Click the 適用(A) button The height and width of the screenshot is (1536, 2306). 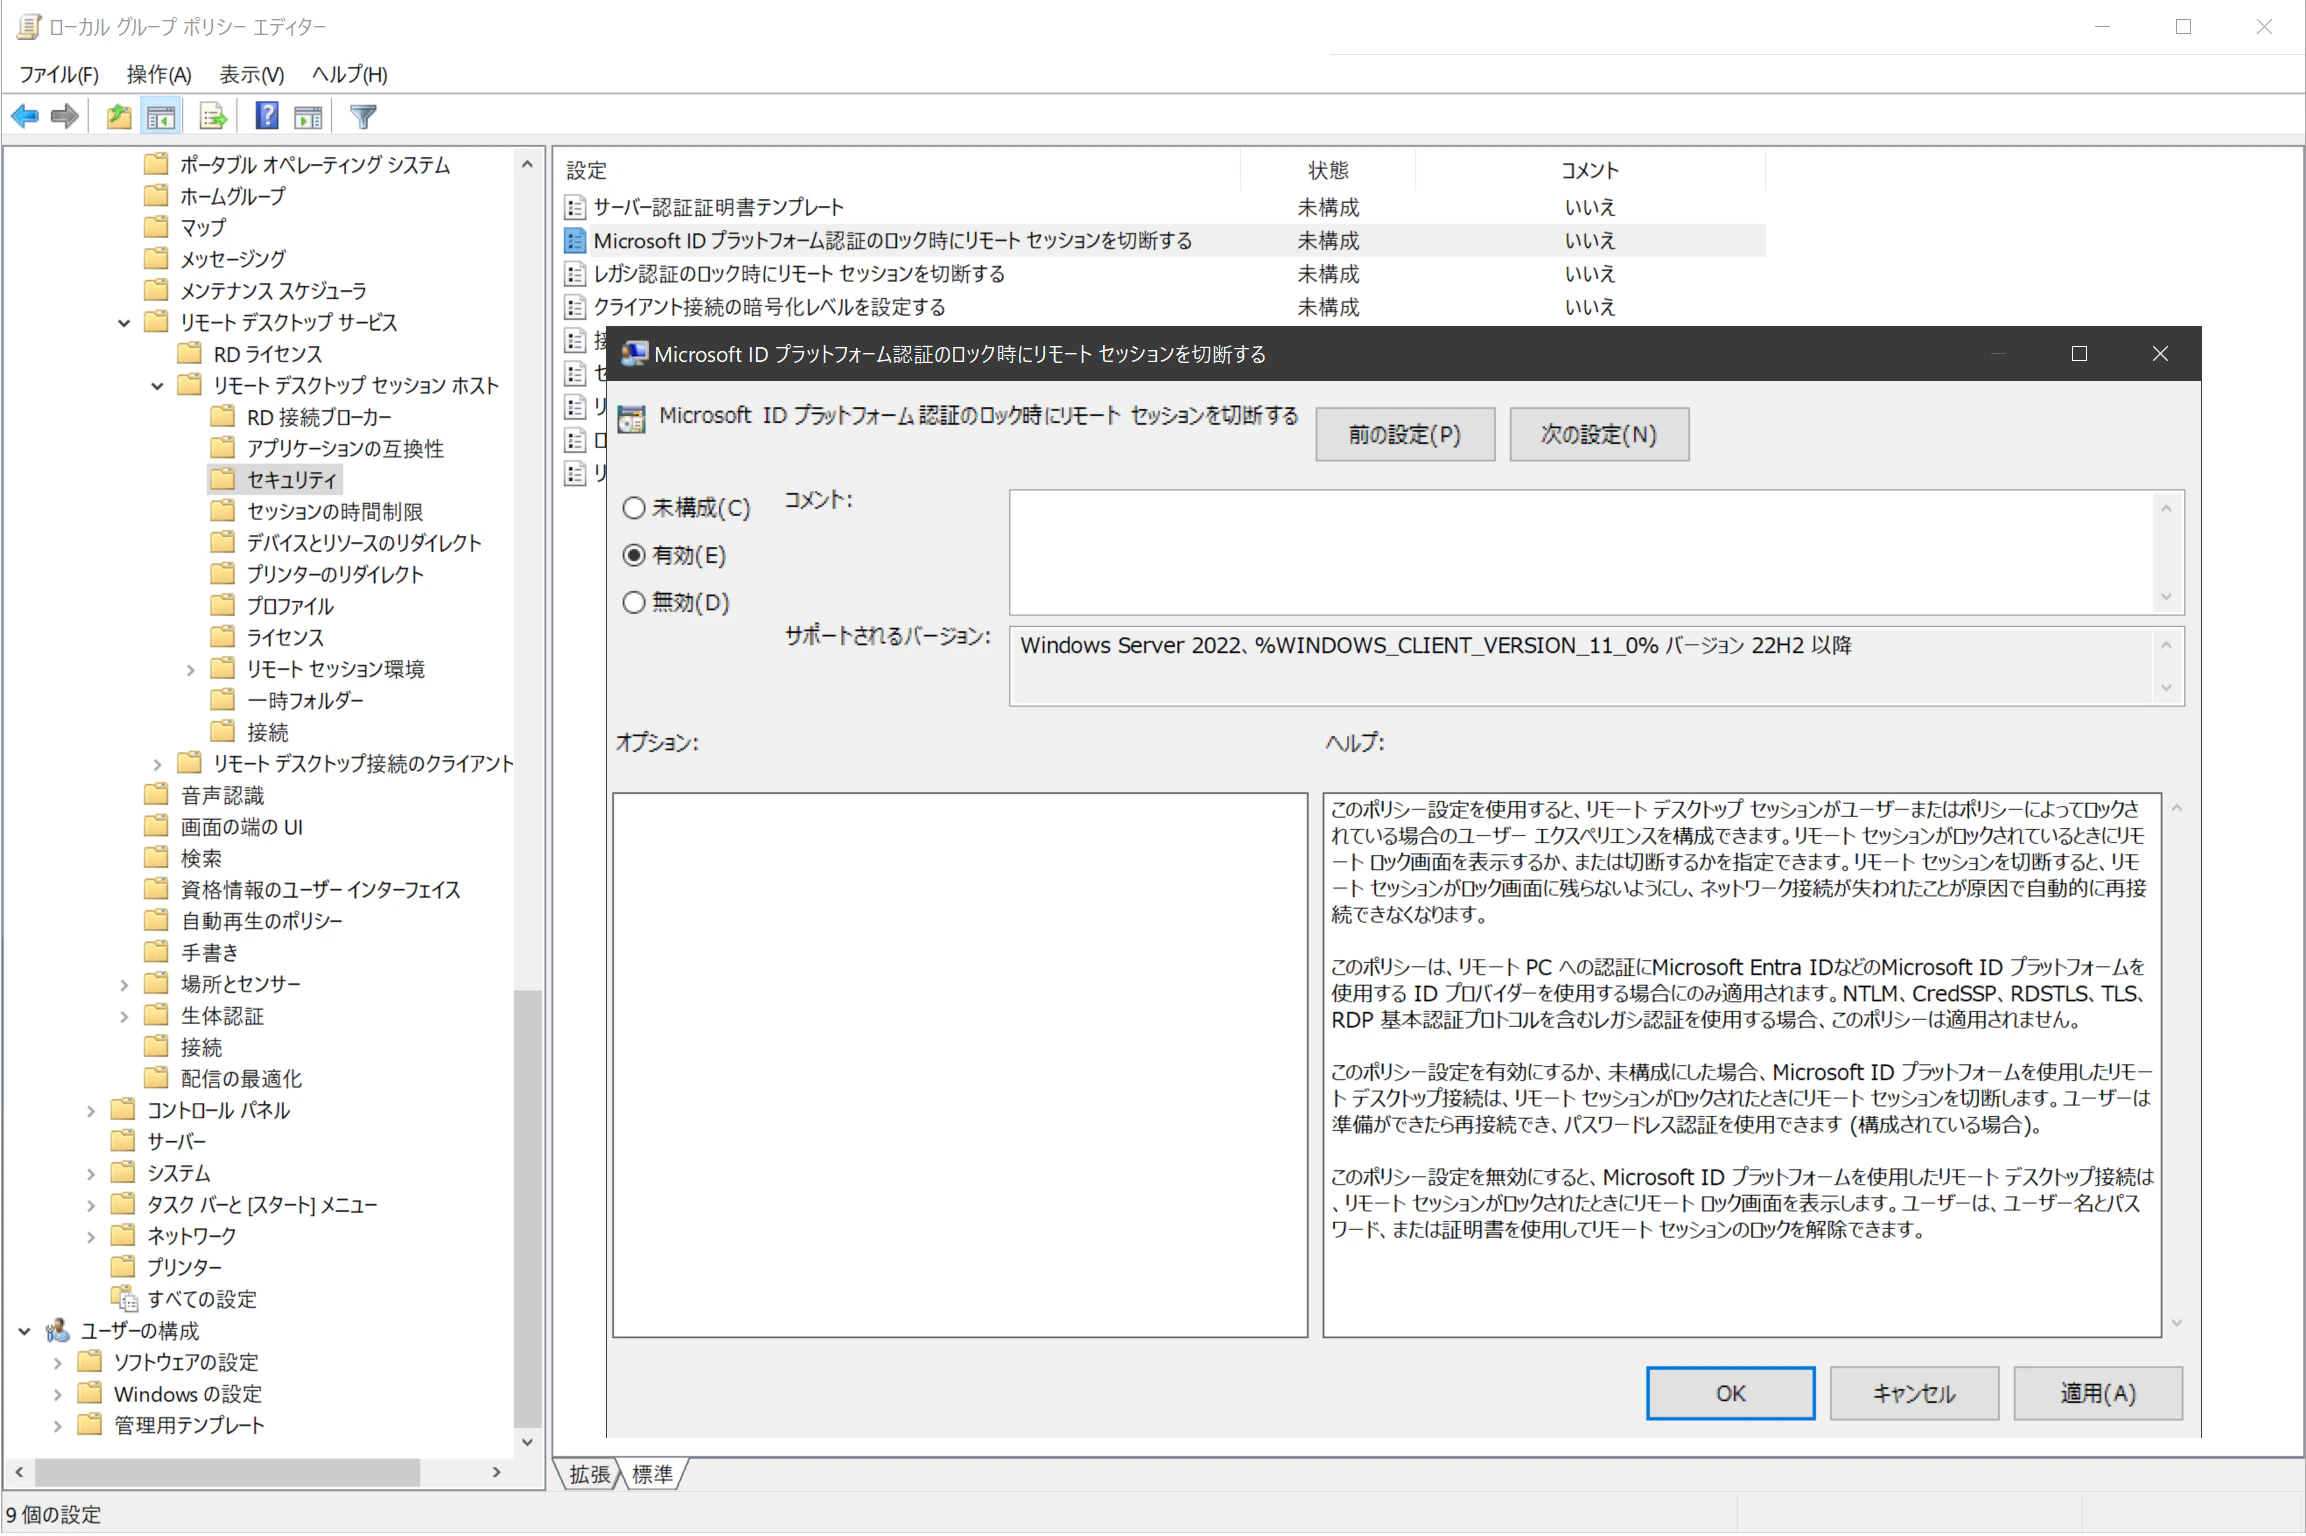2097,1393
